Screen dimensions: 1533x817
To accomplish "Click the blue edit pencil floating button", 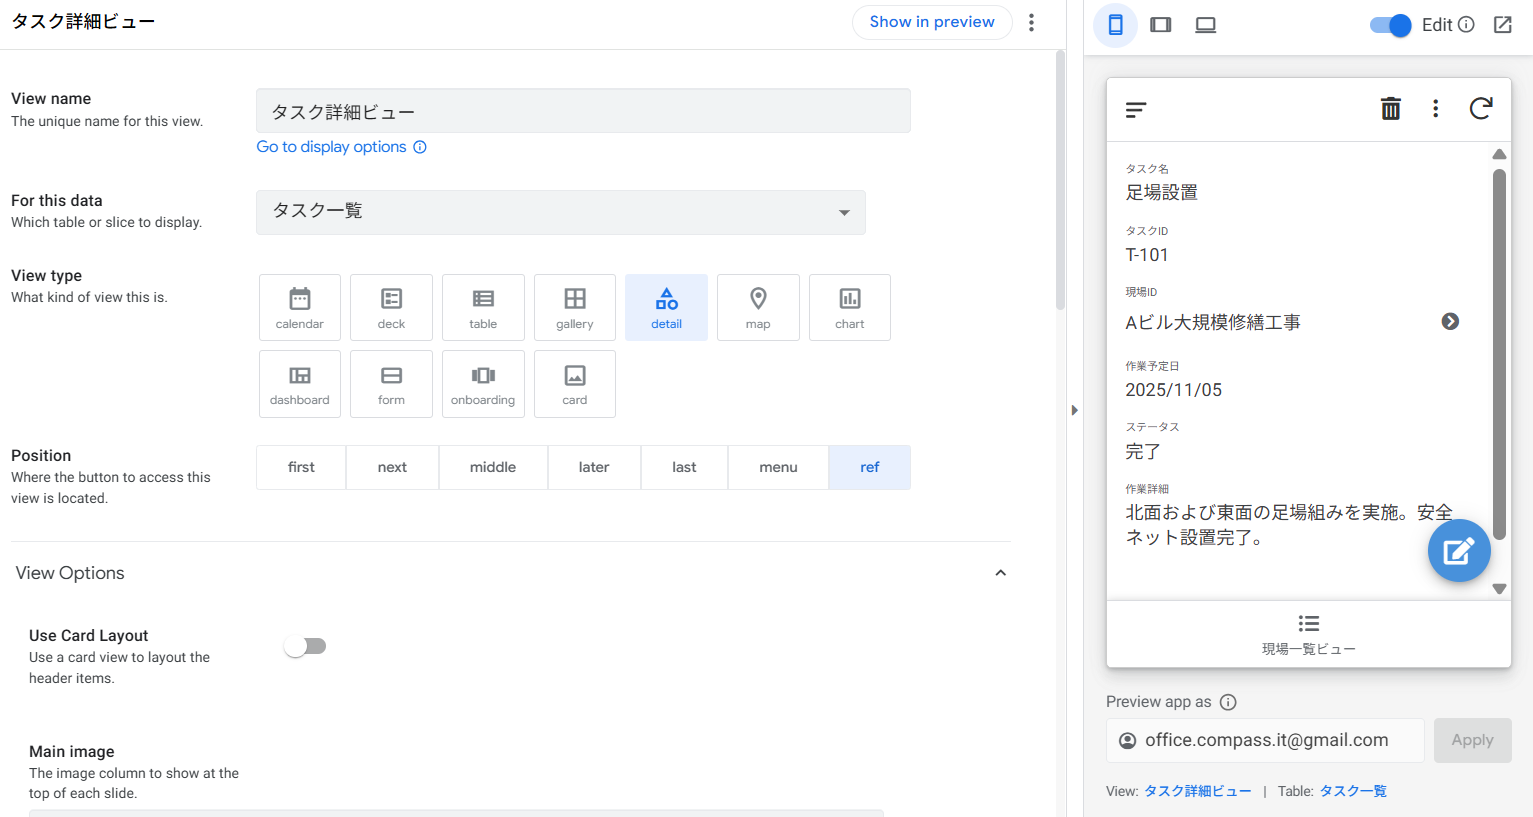I will [1458, 550].
